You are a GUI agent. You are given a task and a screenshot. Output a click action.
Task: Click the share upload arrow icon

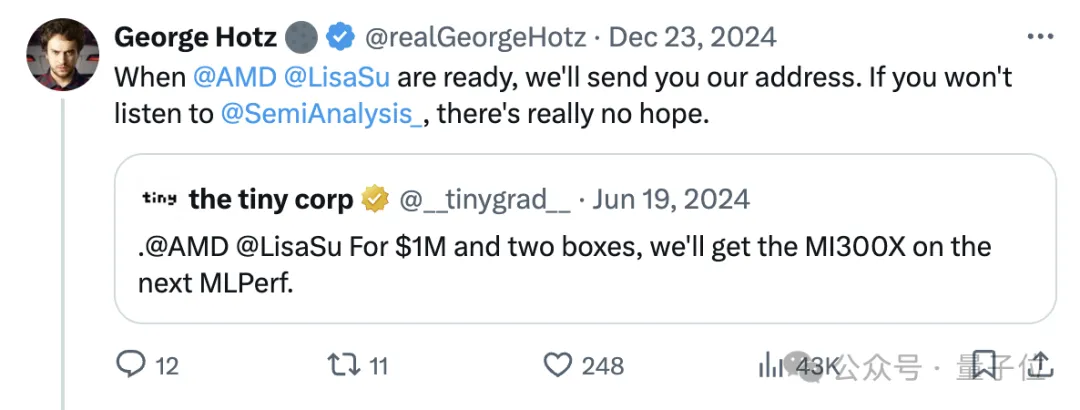click(1039, 365)
